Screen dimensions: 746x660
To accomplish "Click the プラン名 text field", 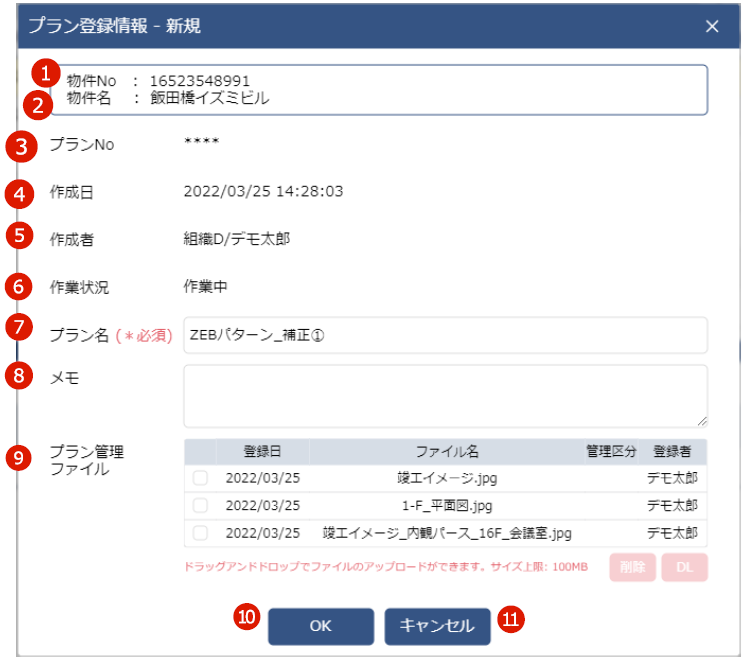I will 445,336.
